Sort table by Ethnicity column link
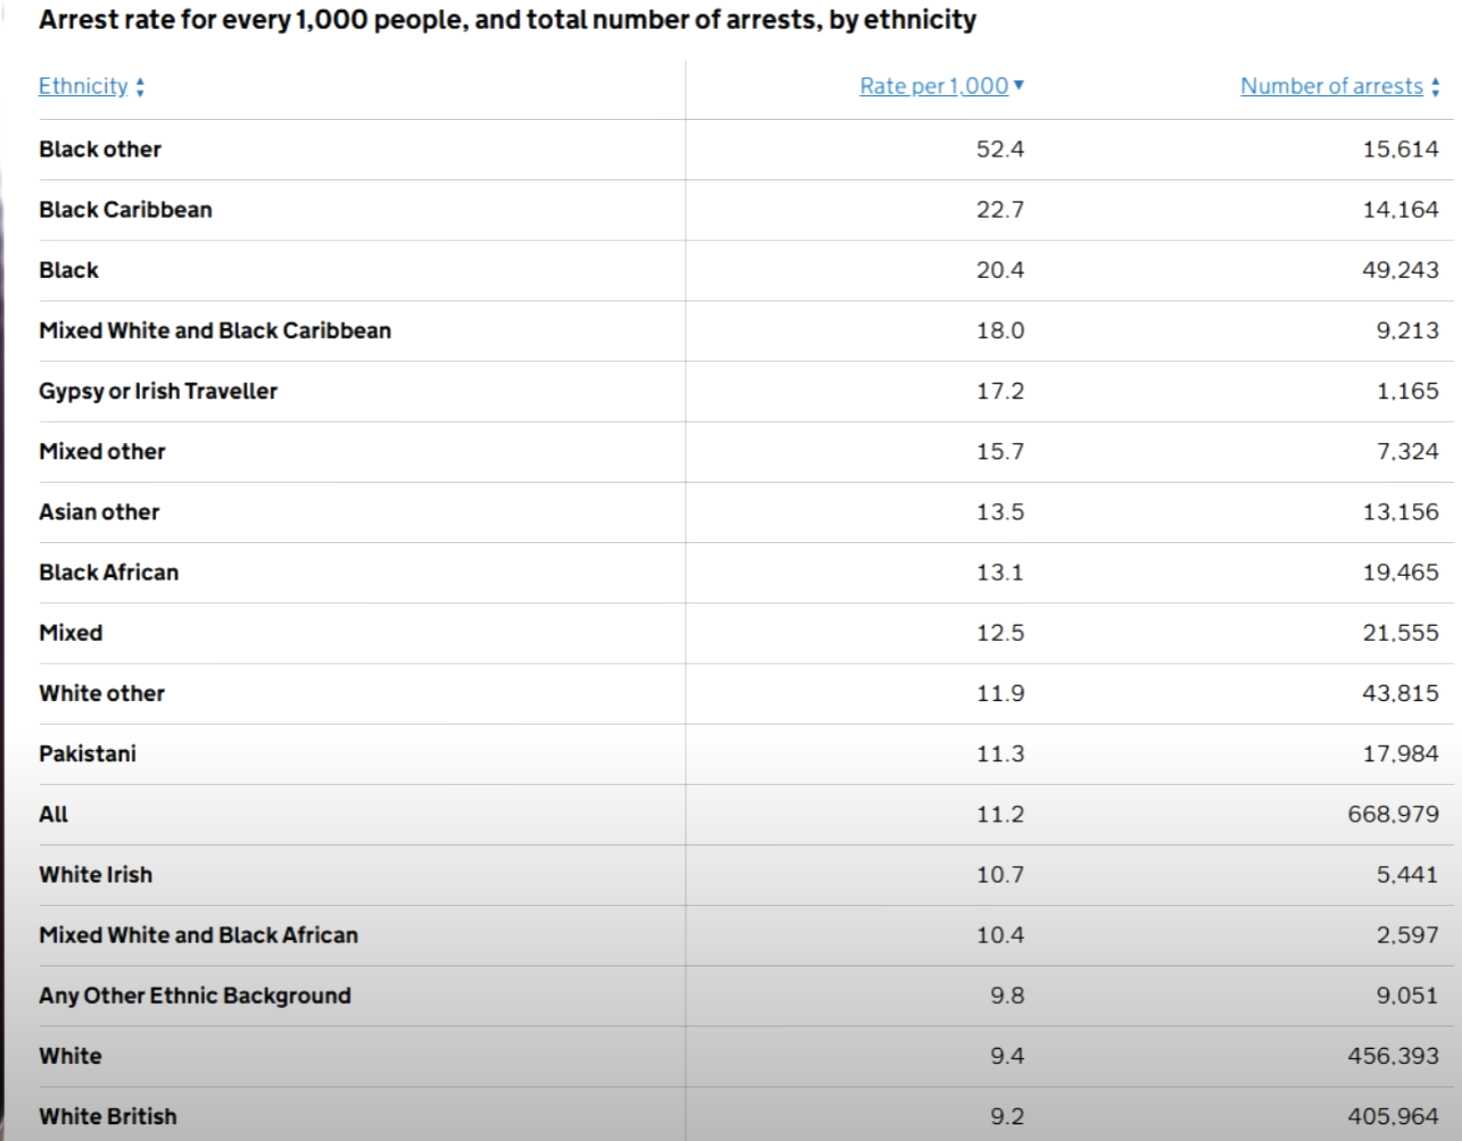This screenshot has width=1462, height=1141. [83, 86]
